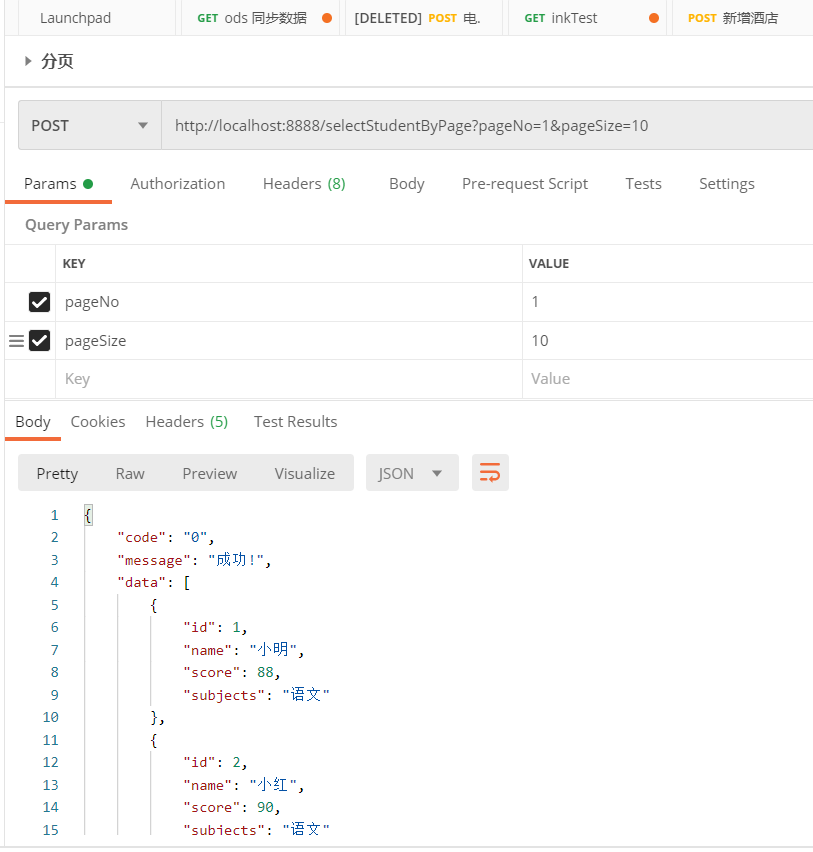Click the "message": "成功!" line
Screen dimensions: 813x852
coord(194,560)
